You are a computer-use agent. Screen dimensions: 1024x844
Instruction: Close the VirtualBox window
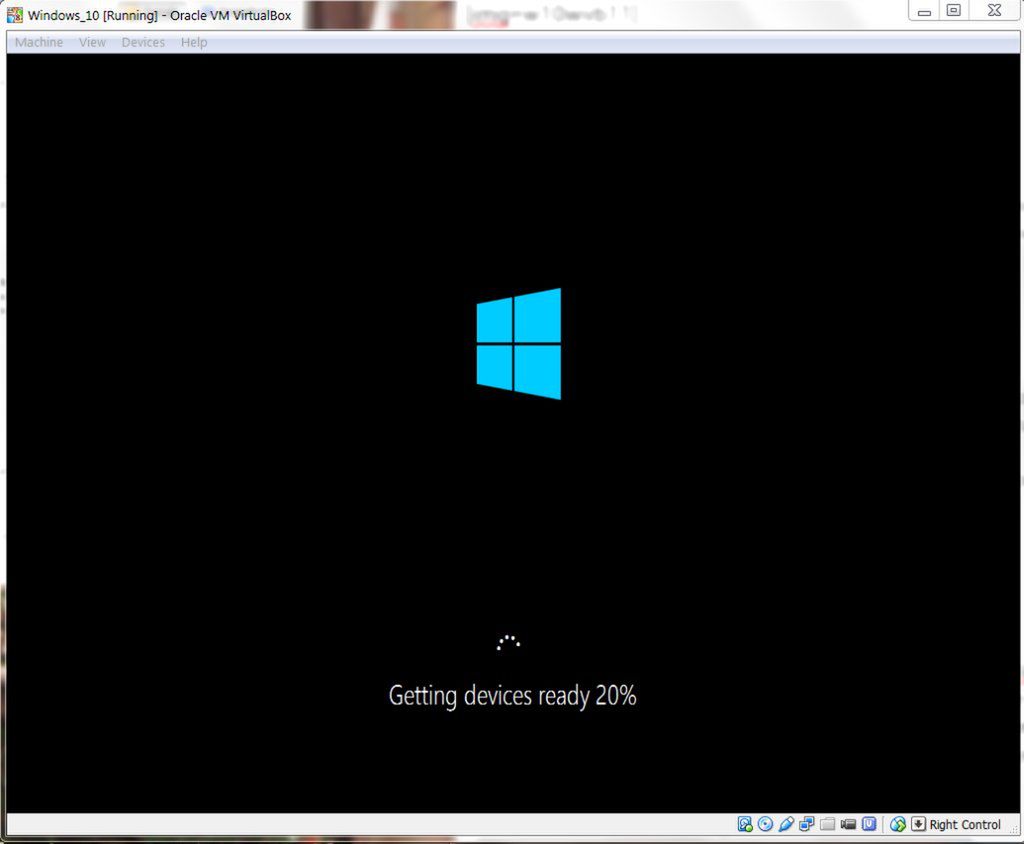[995, 11]
